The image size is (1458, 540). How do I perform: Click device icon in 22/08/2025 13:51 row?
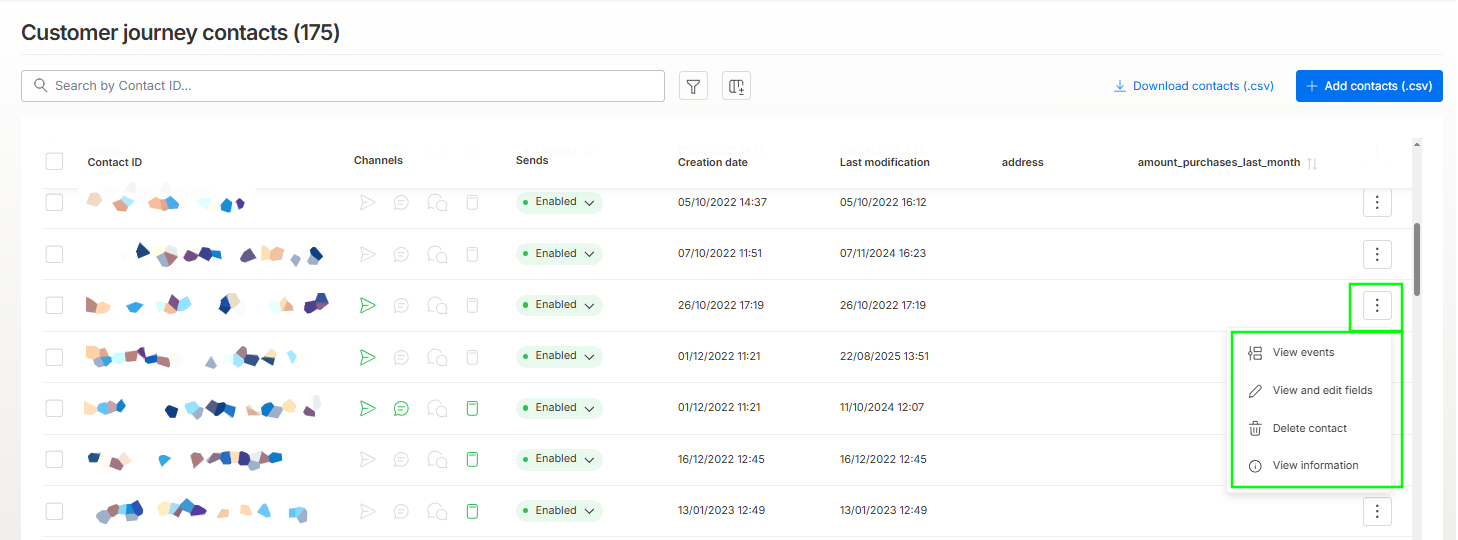(473, 356)
